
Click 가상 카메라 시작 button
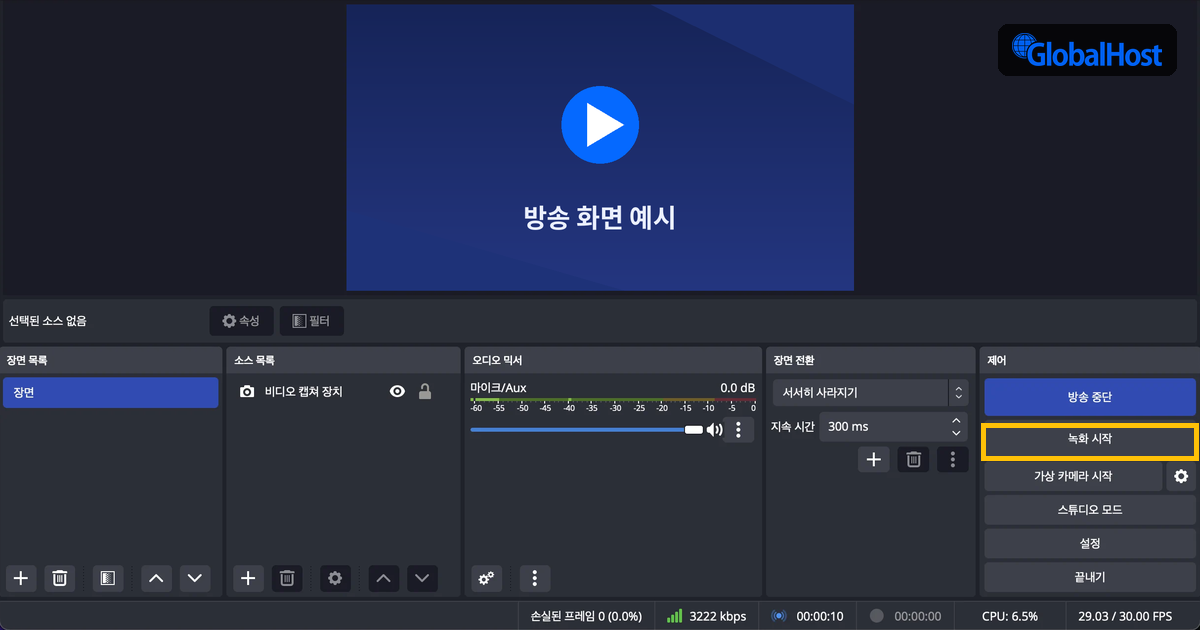pyautogui.click(x=1073, y=476)
